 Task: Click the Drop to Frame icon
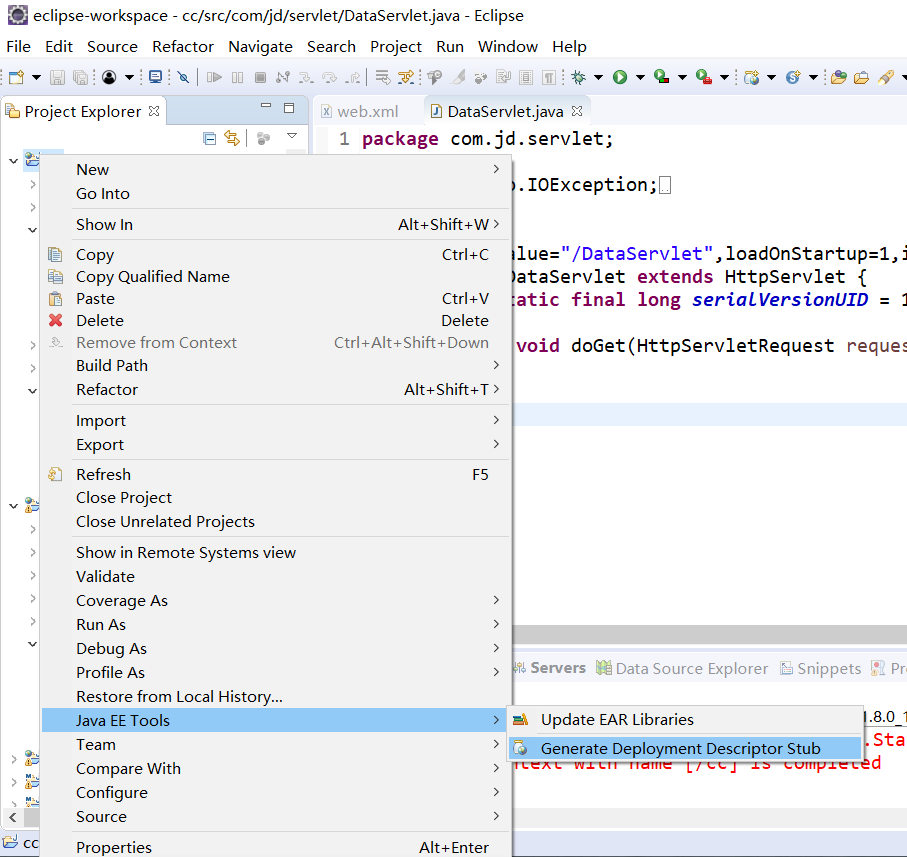[x=382, y=77]
